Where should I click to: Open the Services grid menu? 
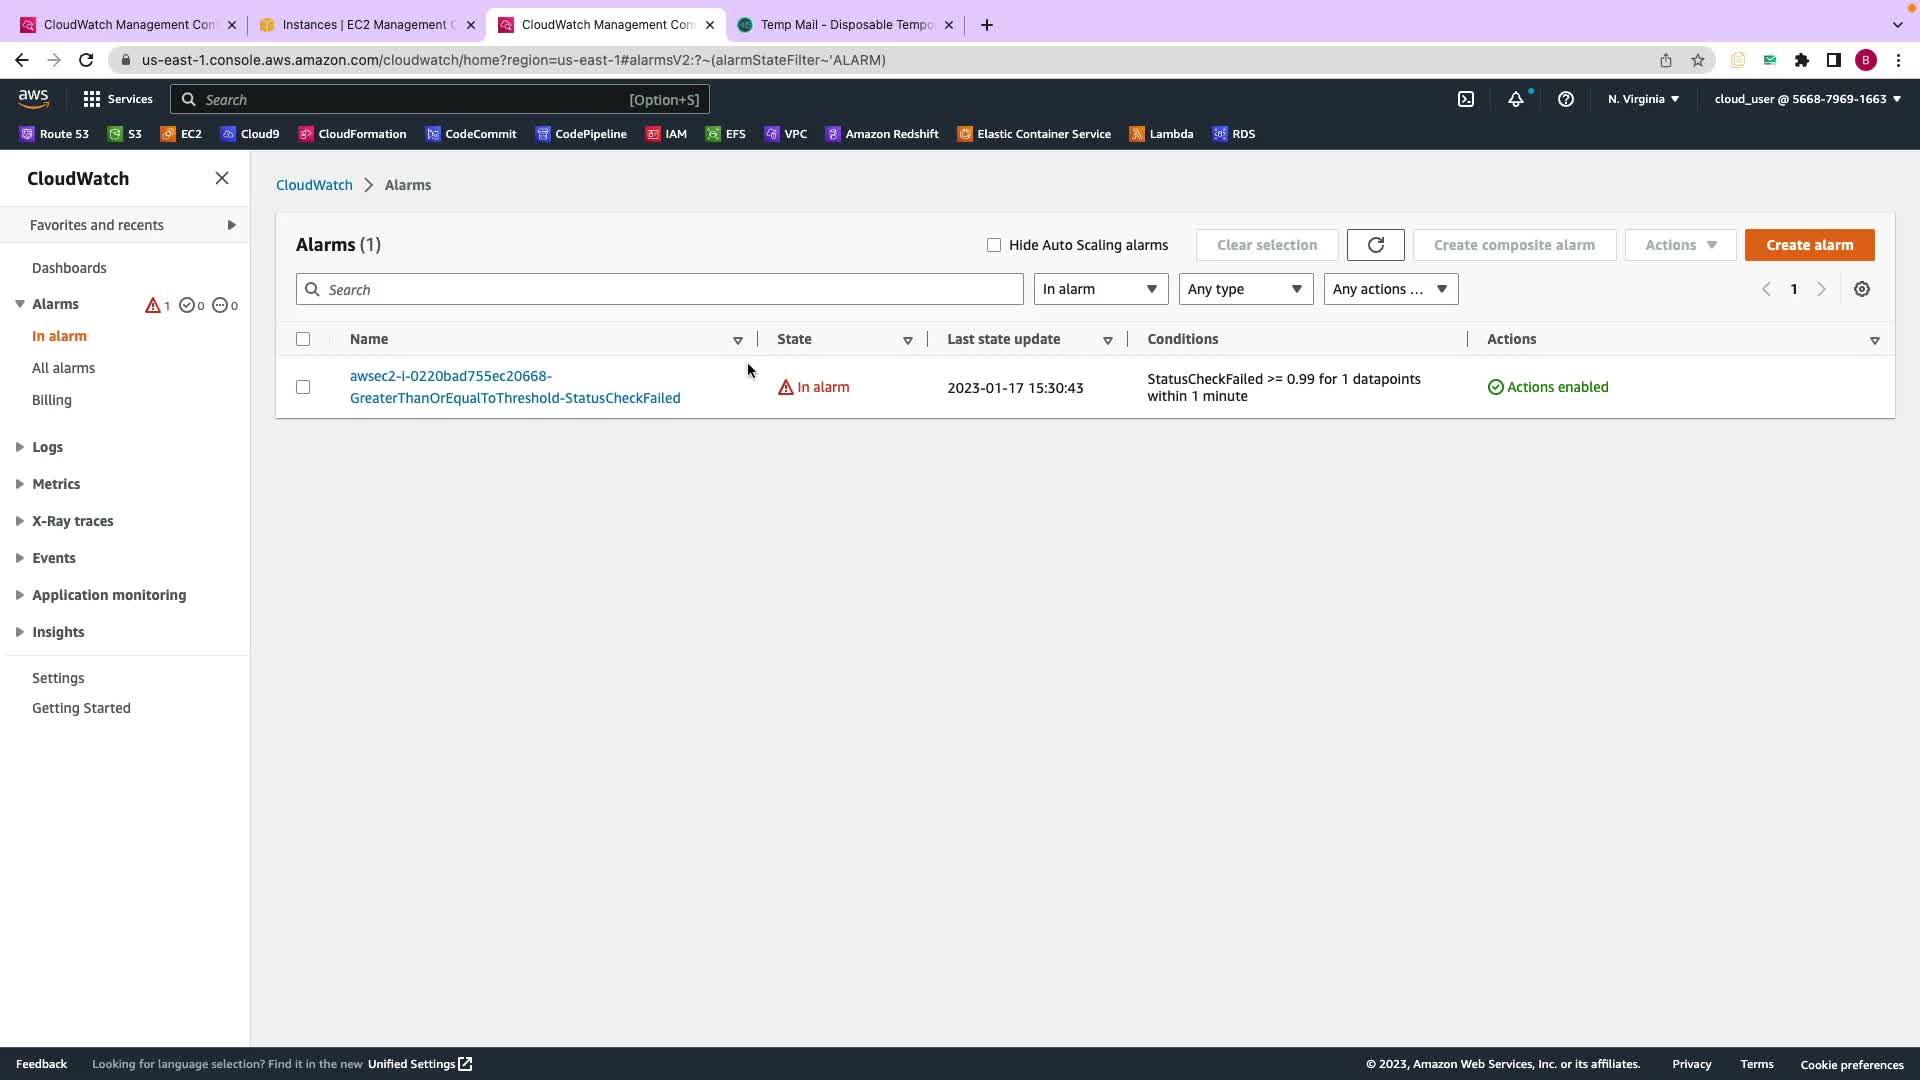click(118, 99)
